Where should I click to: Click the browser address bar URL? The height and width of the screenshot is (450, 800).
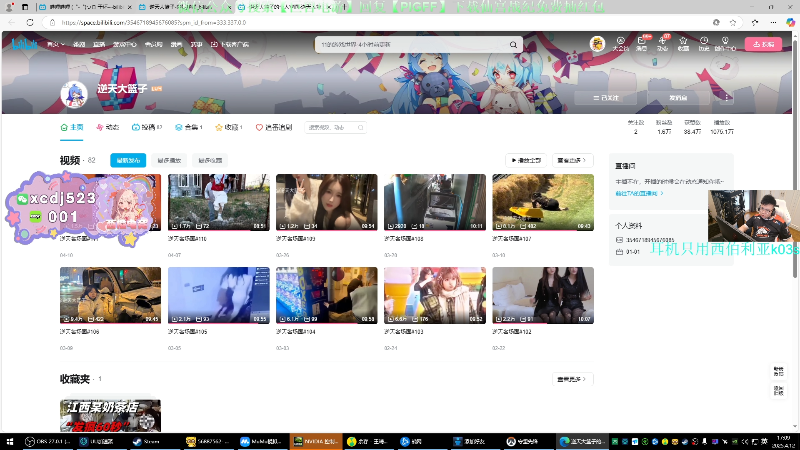tap(154, 22)
